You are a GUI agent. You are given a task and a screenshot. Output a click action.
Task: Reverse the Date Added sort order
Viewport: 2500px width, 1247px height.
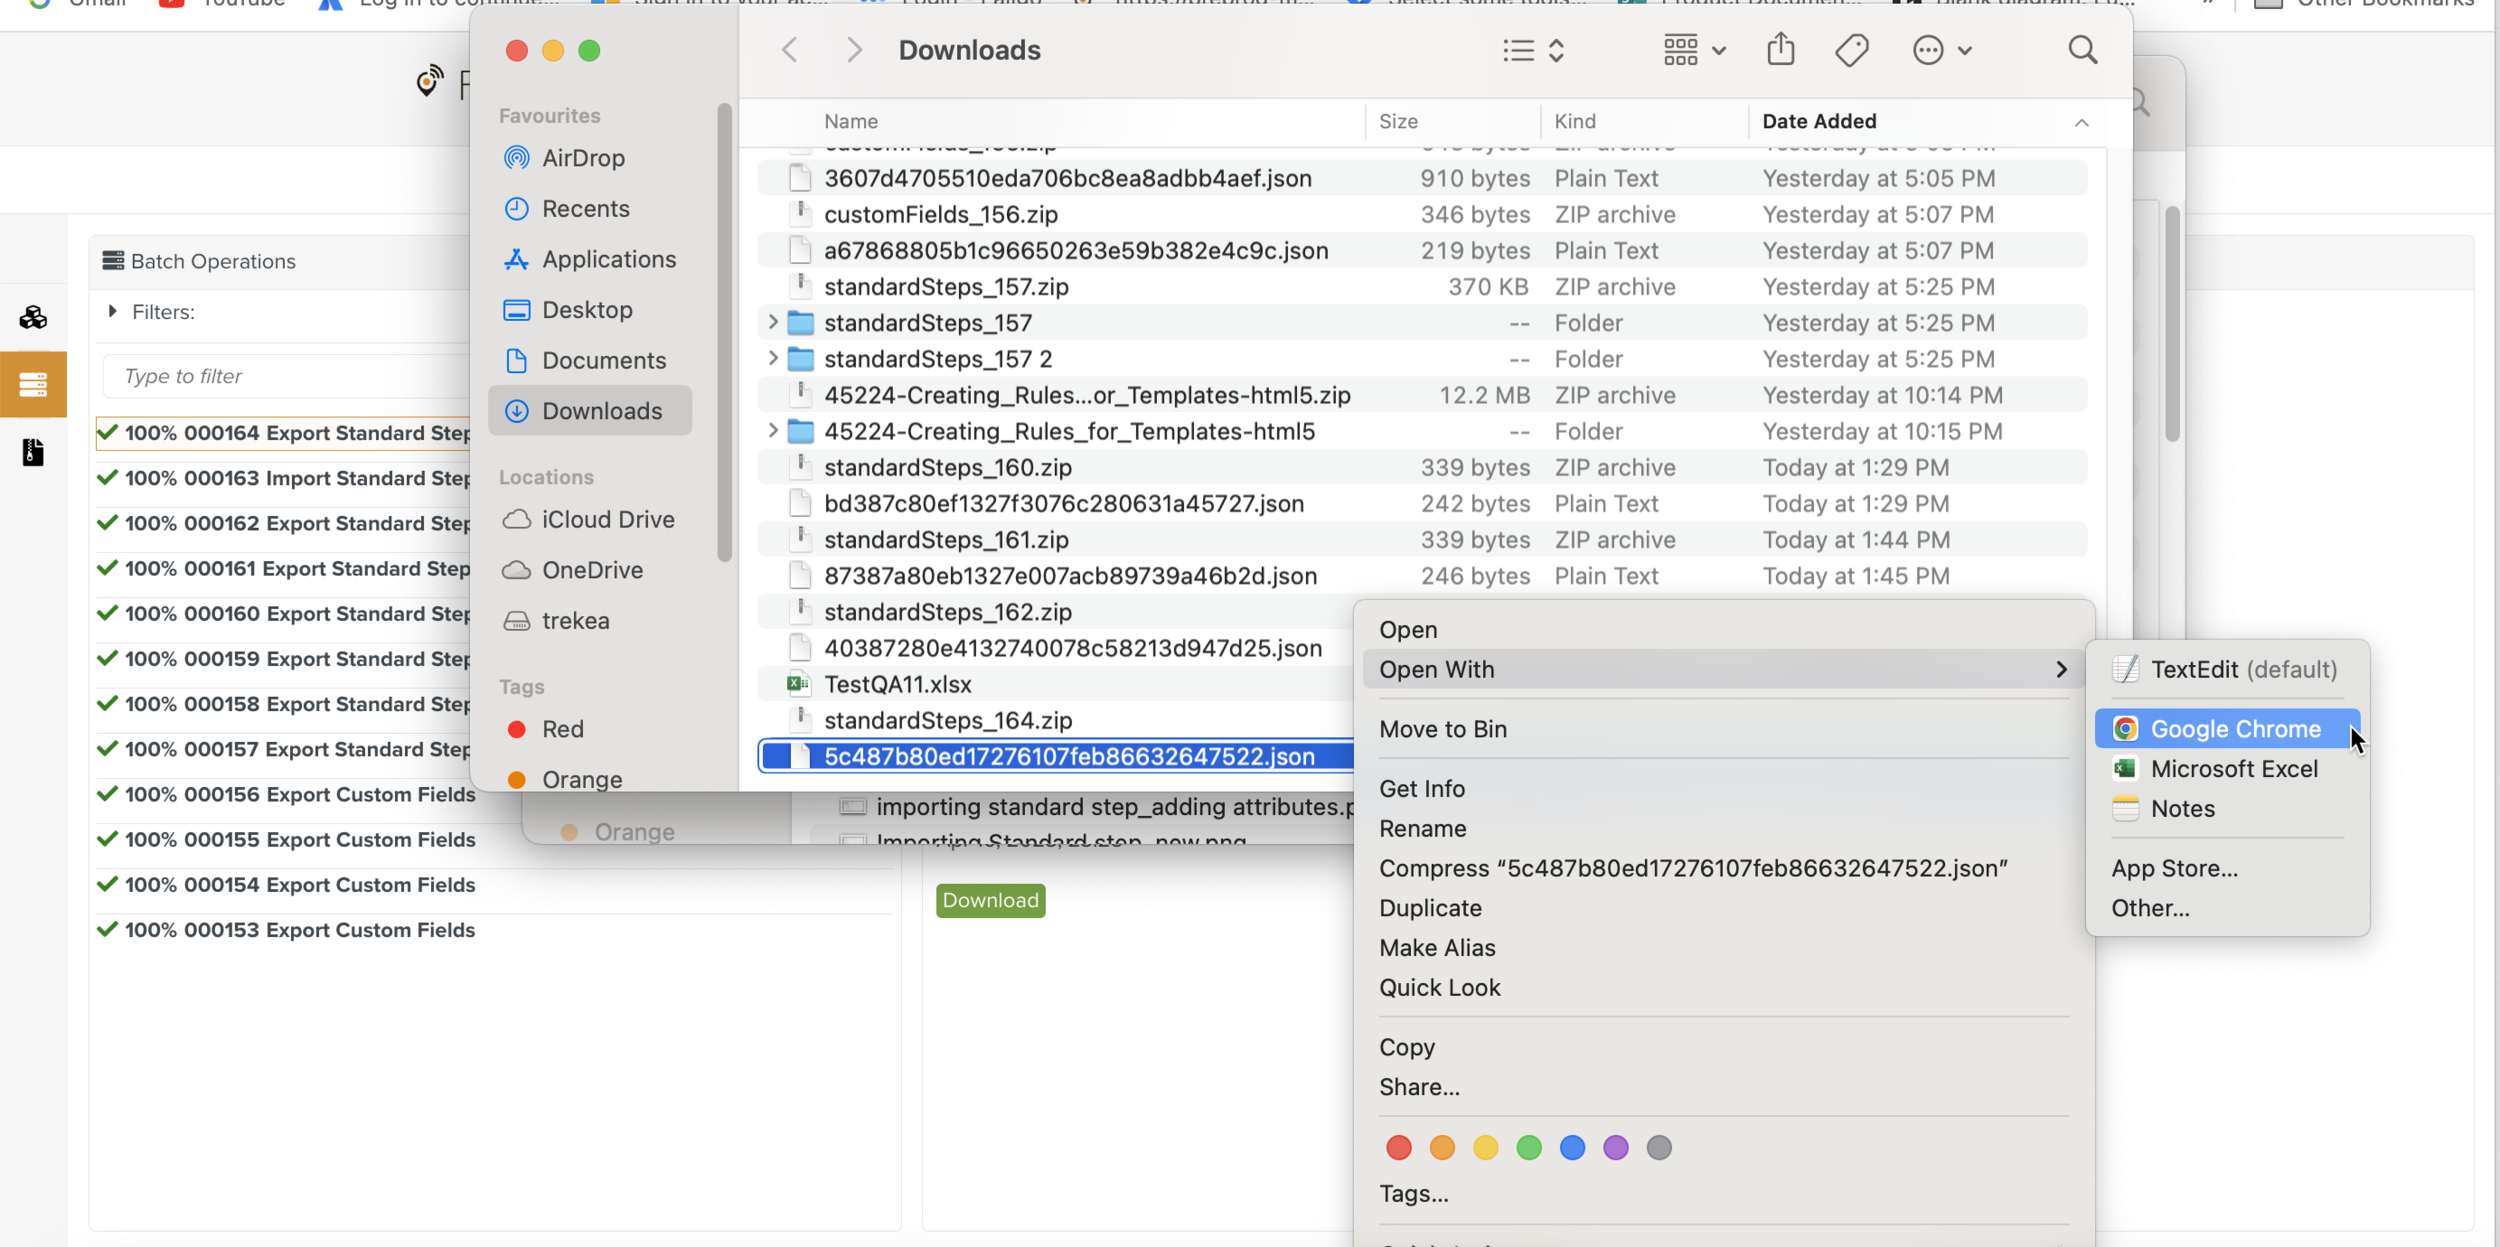pyautogui.click(x=2081, y=122)
